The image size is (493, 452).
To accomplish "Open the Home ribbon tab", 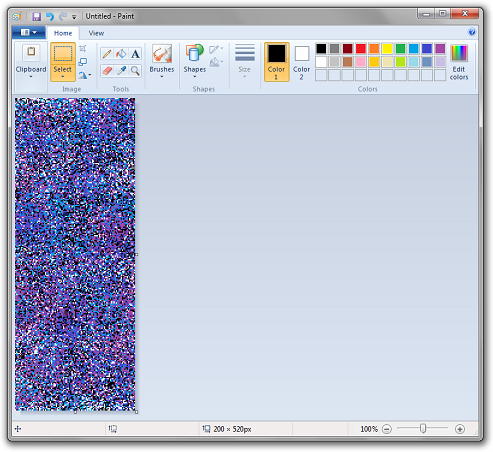I will point(63,33).
